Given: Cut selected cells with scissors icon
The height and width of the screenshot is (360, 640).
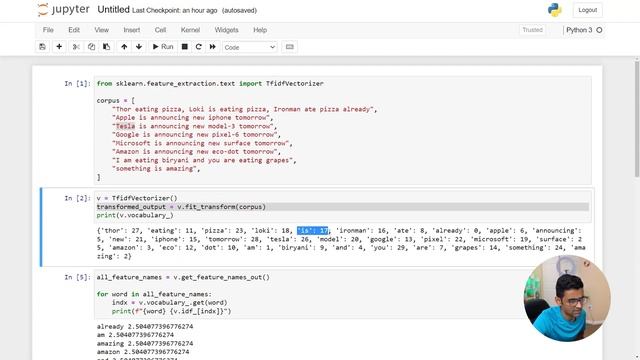Looking at the screenshot, I should point(76,47).
